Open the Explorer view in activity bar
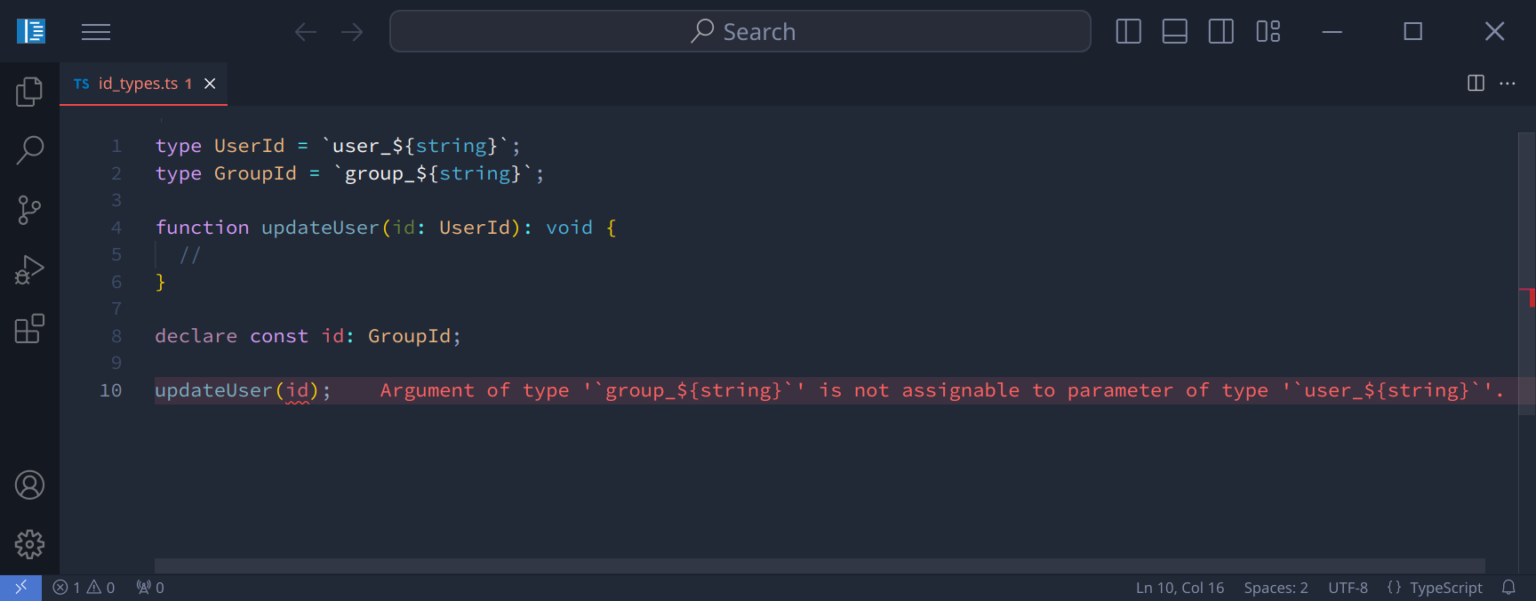The width and height of the screenshot is (1536, 601). [29, 92]
